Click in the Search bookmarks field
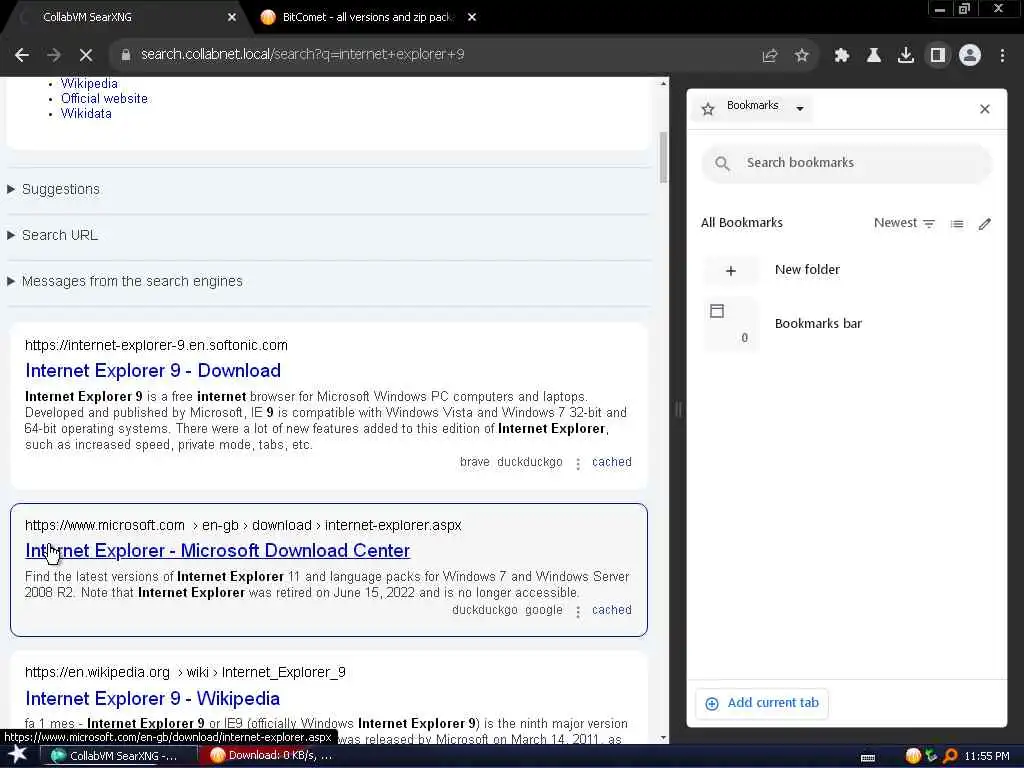This screenshot has width=1024, height=768. click(847, 163)
